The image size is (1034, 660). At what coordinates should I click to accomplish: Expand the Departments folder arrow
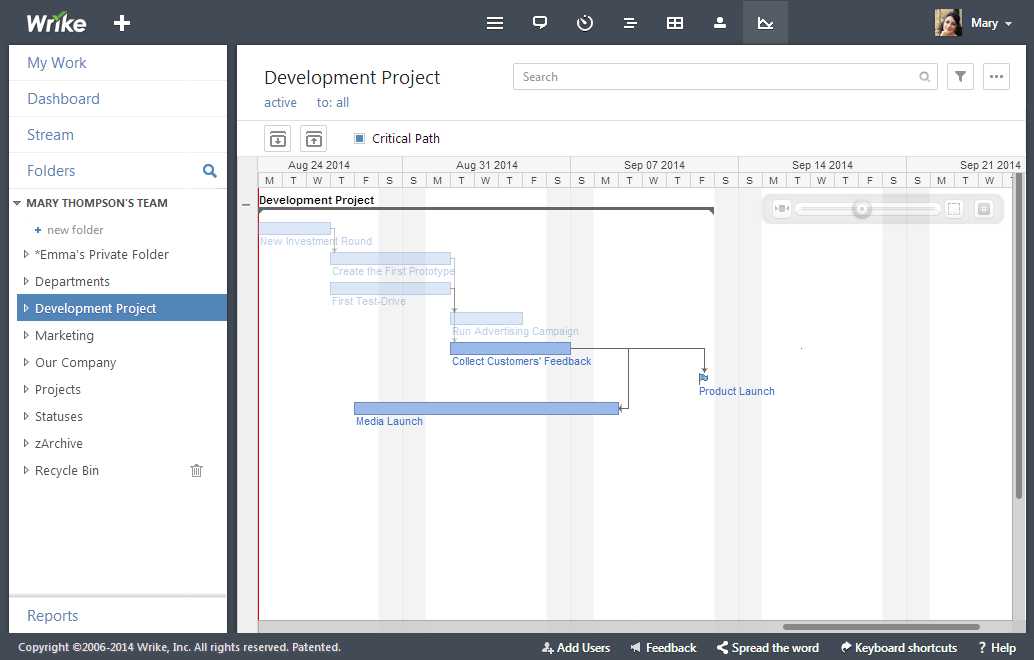26,281
